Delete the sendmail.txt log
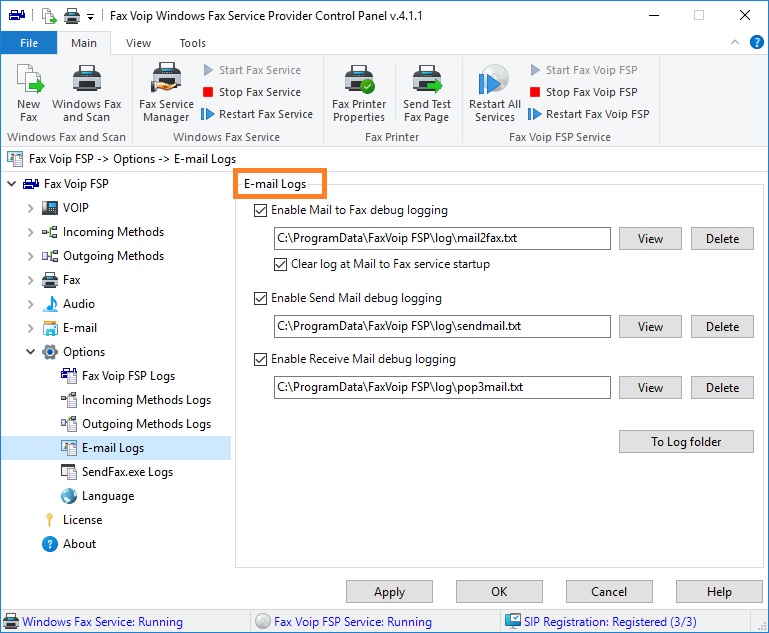Viewport: 769px width, 633px height. click(722, 327)
